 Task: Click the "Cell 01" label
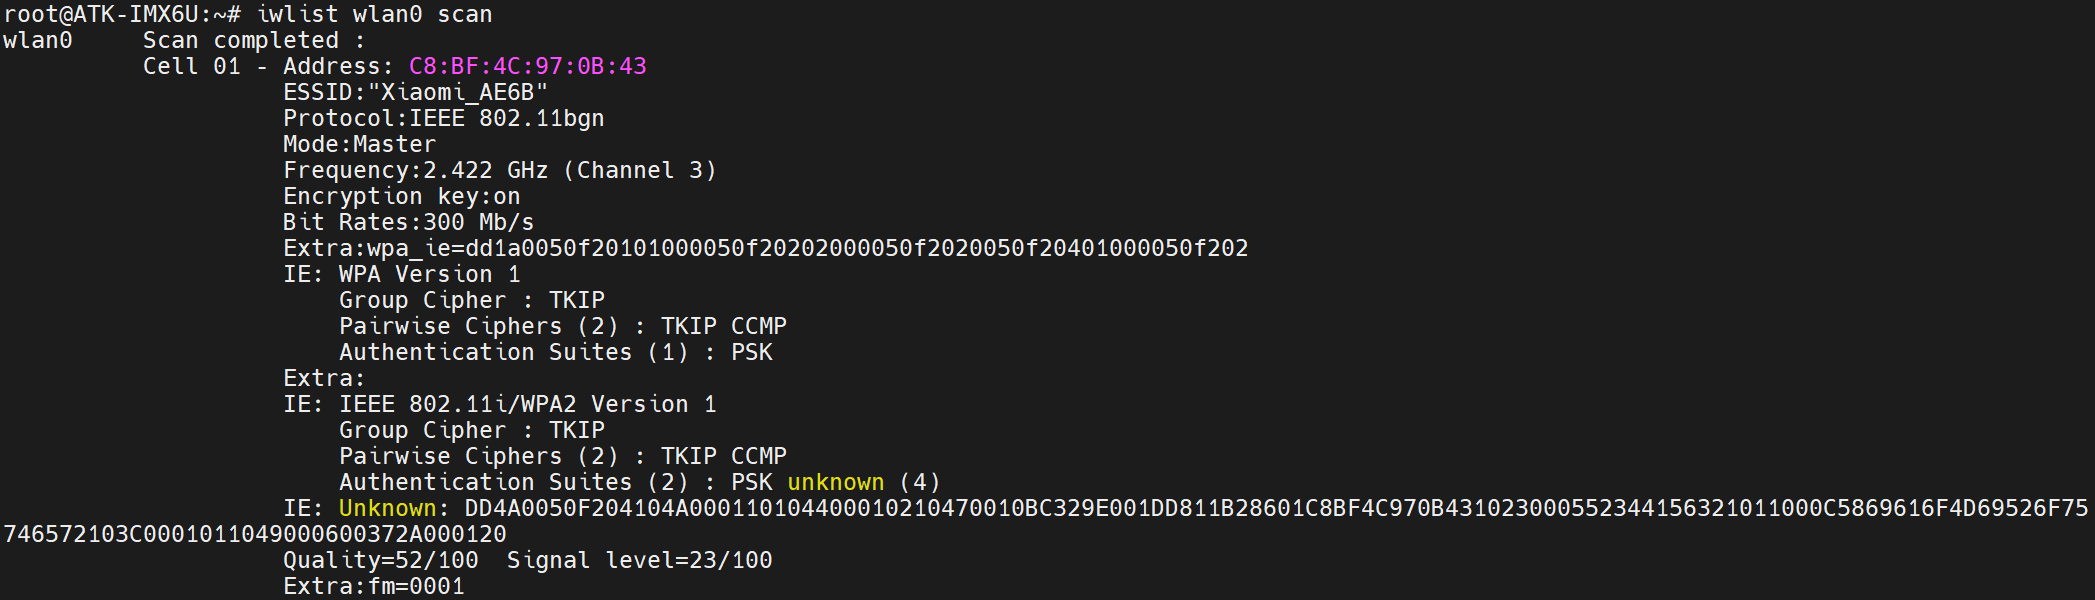click(191, 66)
